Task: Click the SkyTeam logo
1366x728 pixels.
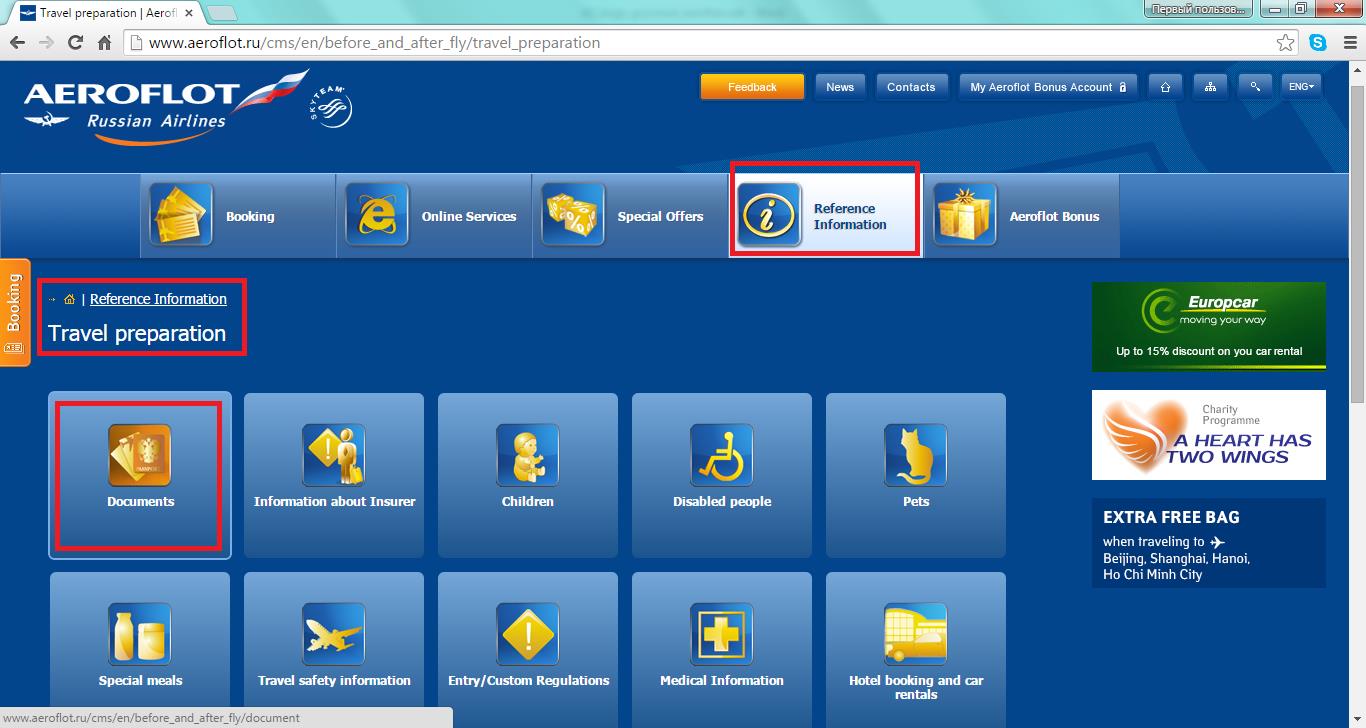Action: click(x=331, y=107)
